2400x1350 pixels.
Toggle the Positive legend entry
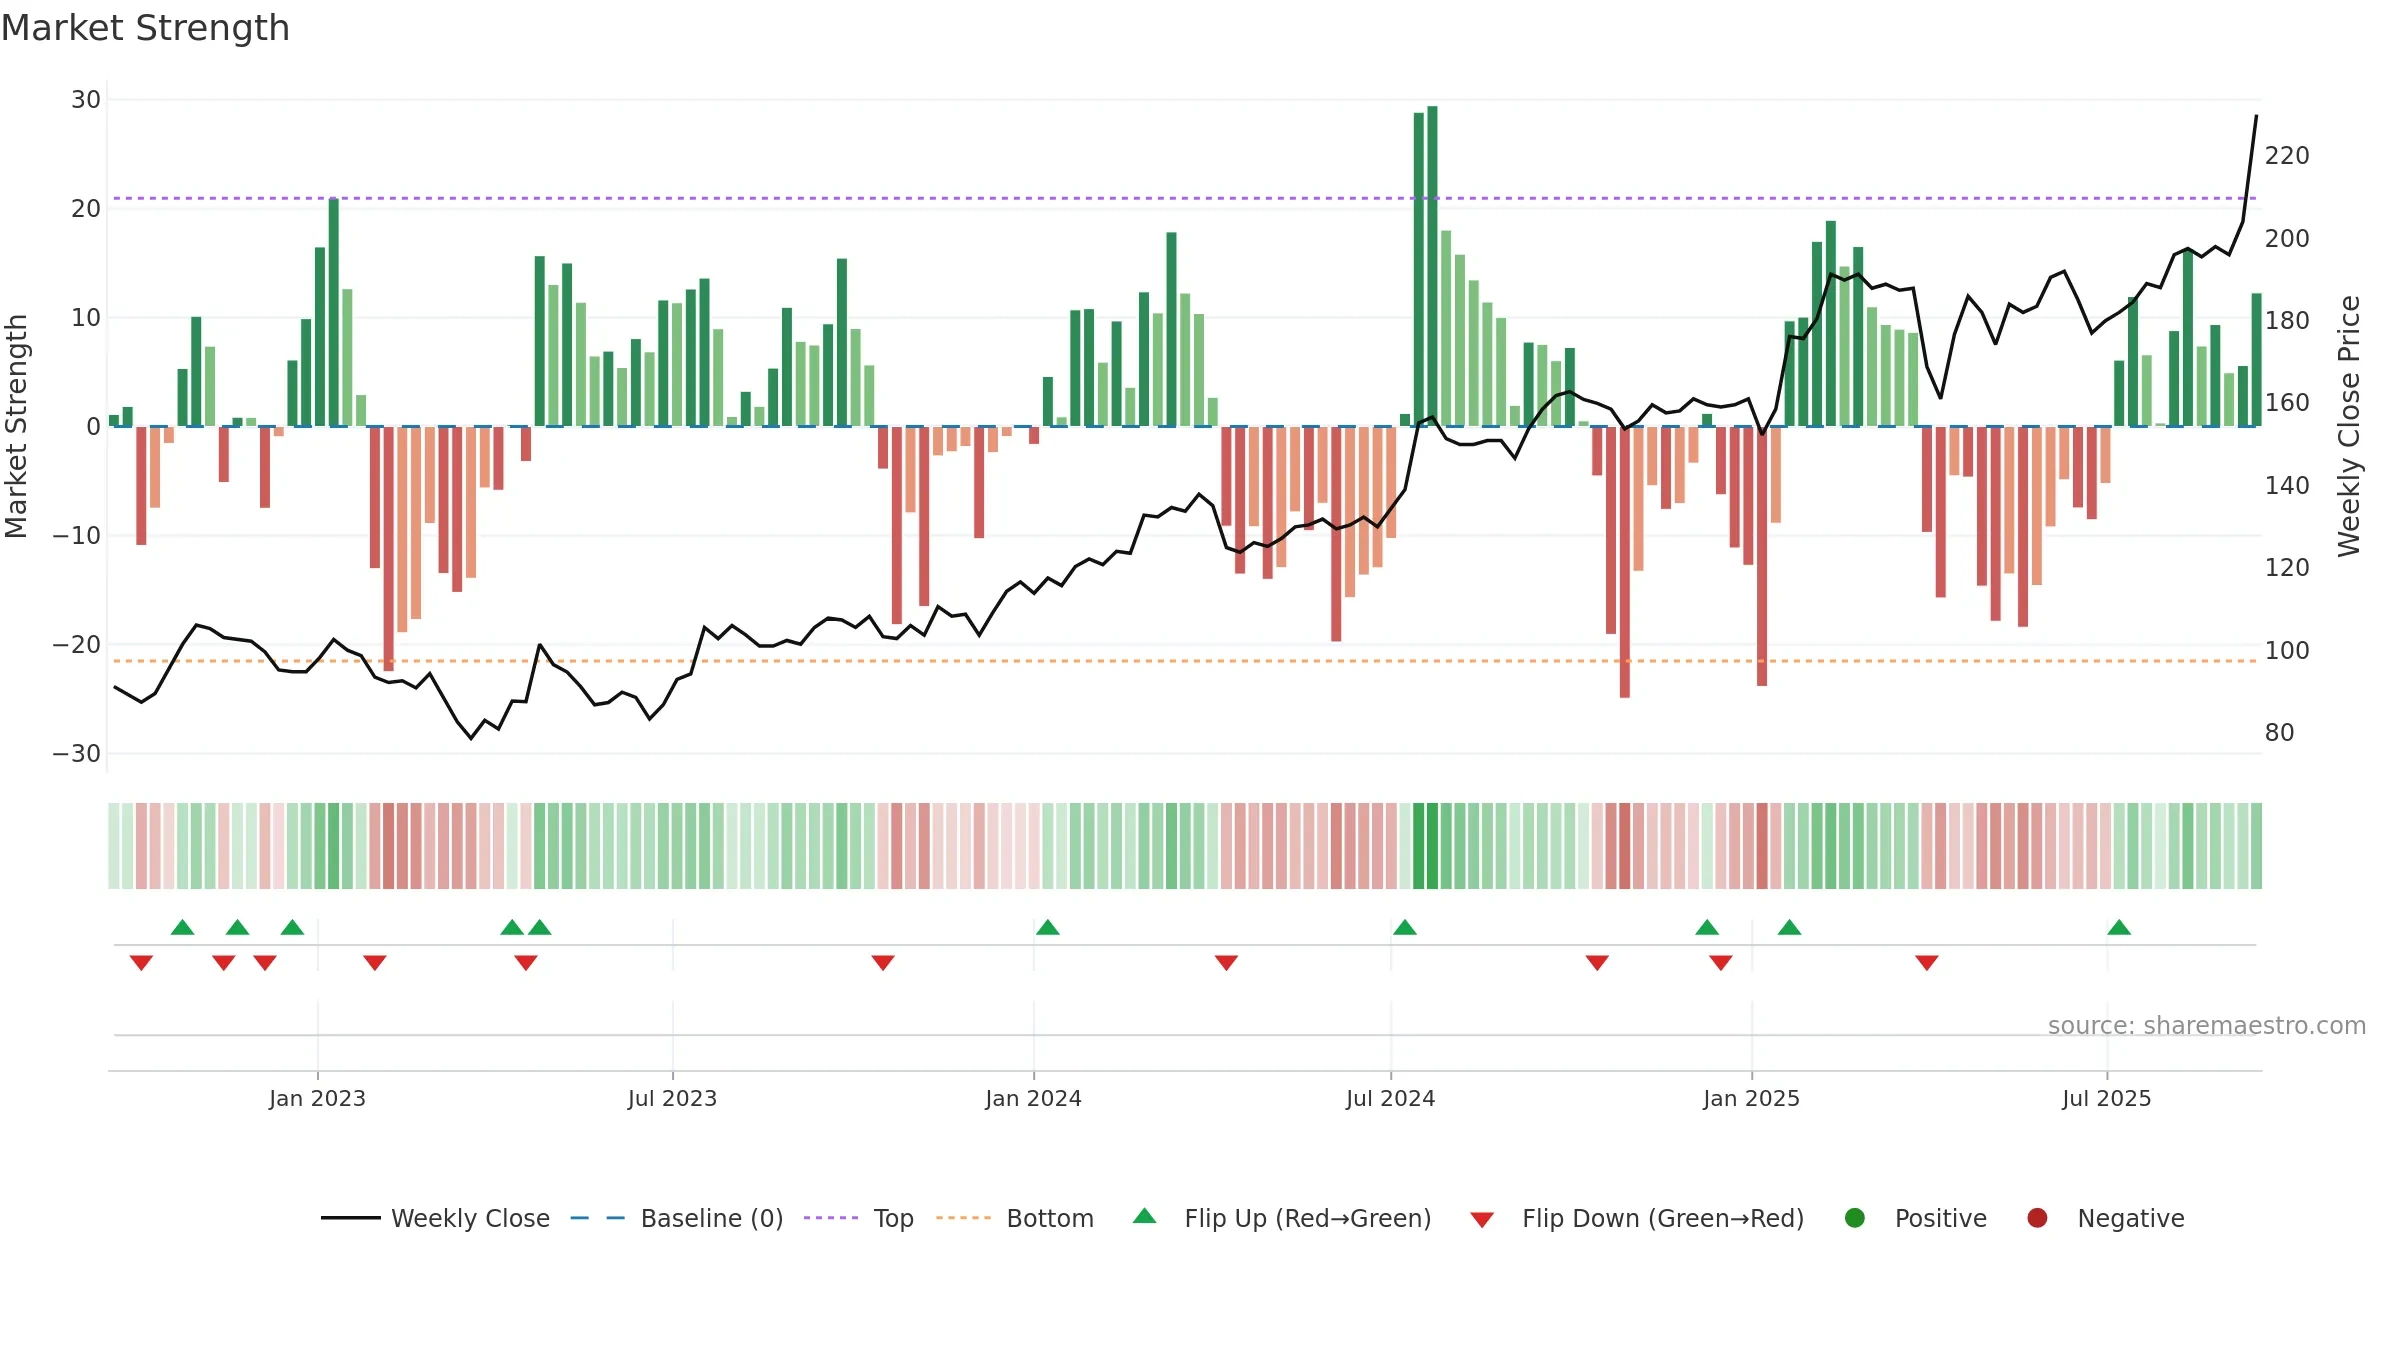pyautogui.click(x=1915, y=1218)
